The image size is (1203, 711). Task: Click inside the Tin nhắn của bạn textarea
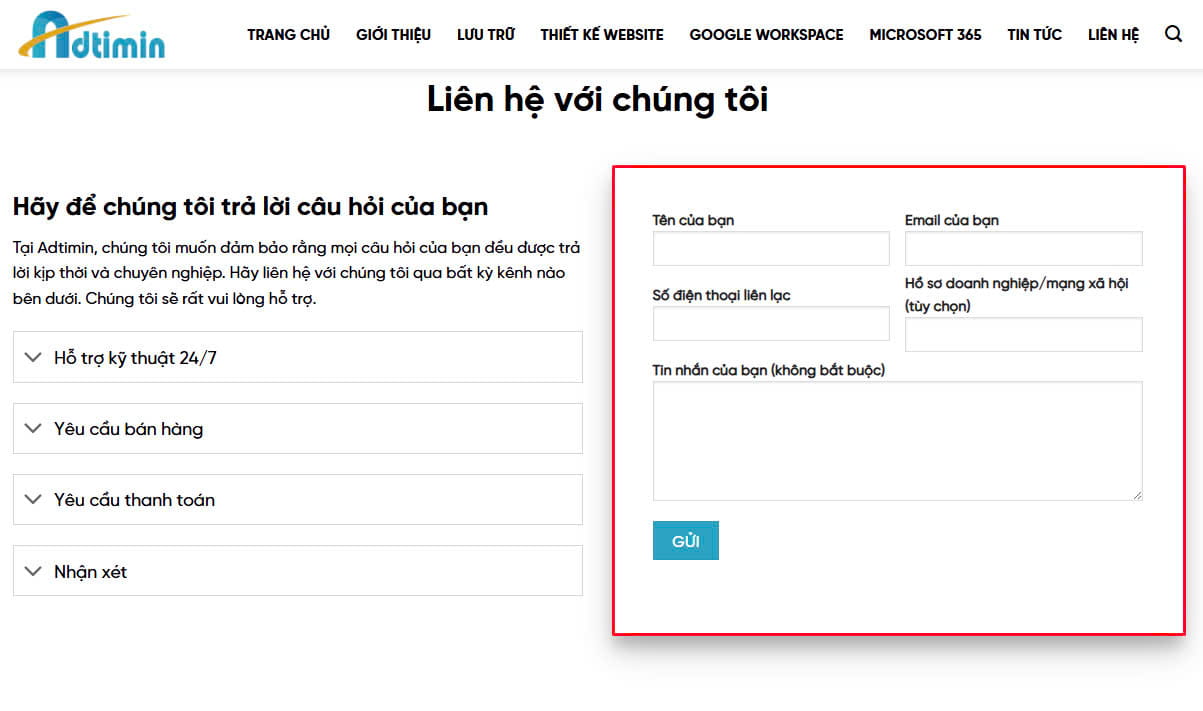pos(897,441)
